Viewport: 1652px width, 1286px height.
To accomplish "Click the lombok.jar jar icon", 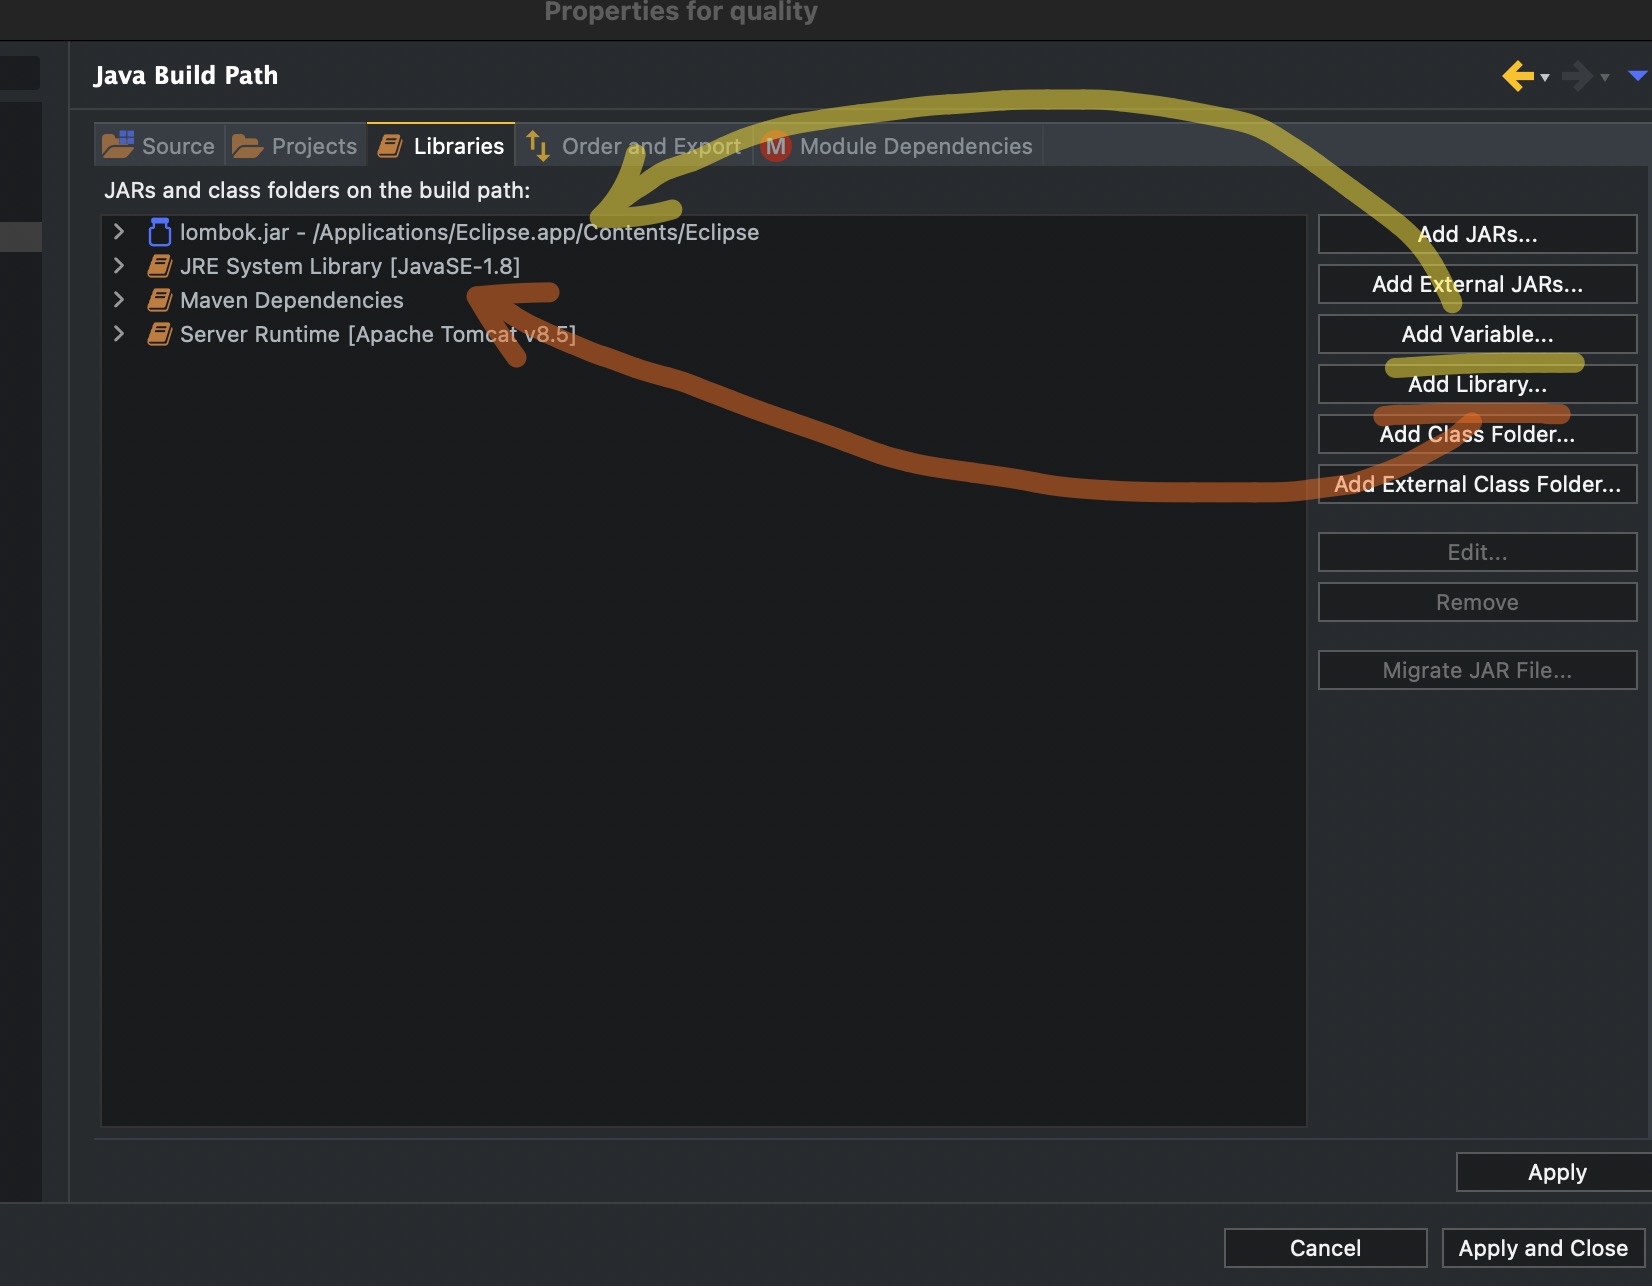I will click(x=159, y=232).
